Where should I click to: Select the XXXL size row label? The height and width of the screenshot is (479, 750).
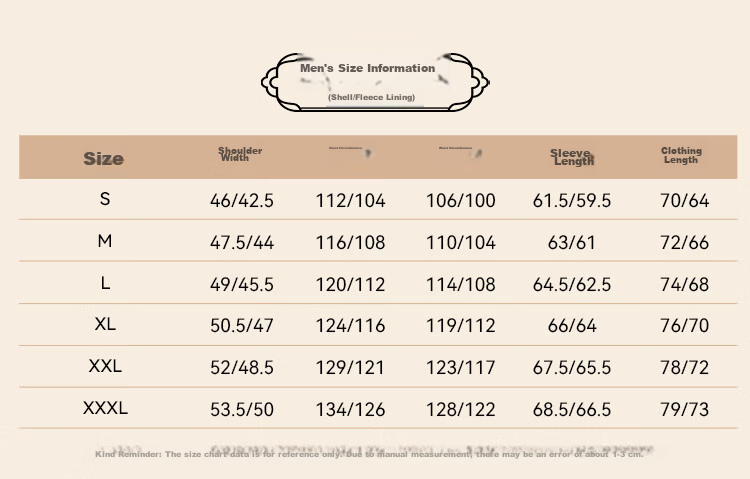(105, 408)
